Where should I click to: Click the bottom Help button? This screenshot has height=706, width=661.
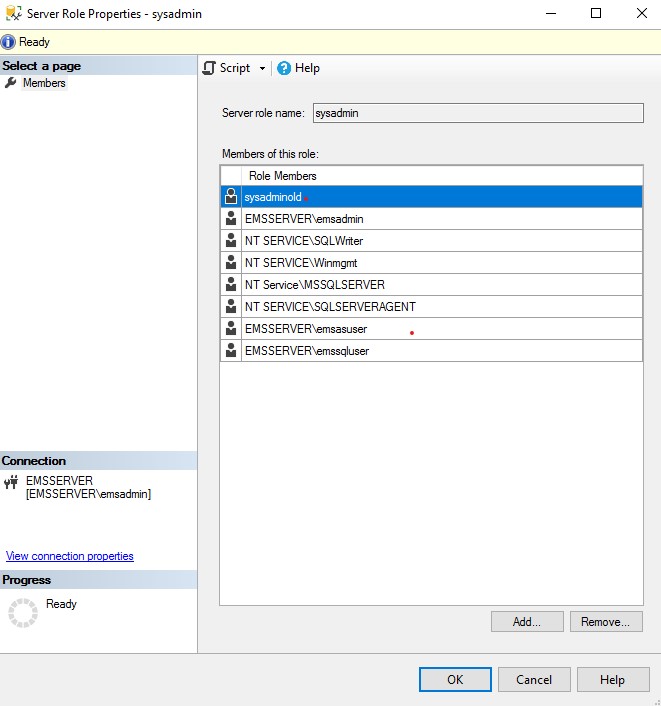(613, 679)
